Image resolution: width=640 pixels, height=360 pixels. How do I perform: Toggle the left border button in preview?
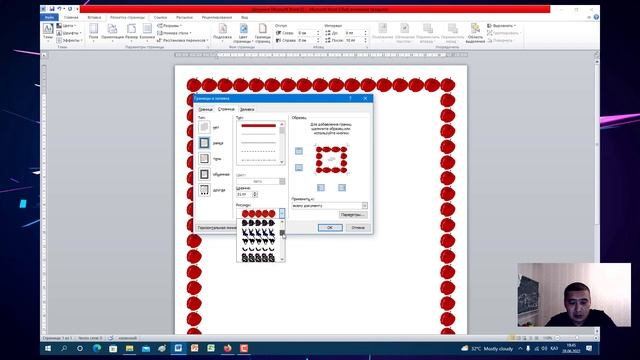point(321,187)
